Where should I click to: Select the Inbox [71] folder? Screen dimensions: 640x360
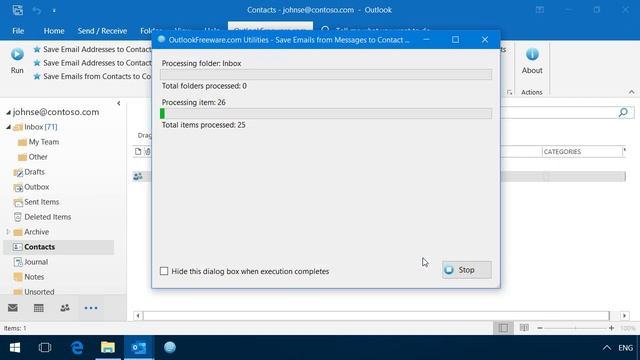41,127
